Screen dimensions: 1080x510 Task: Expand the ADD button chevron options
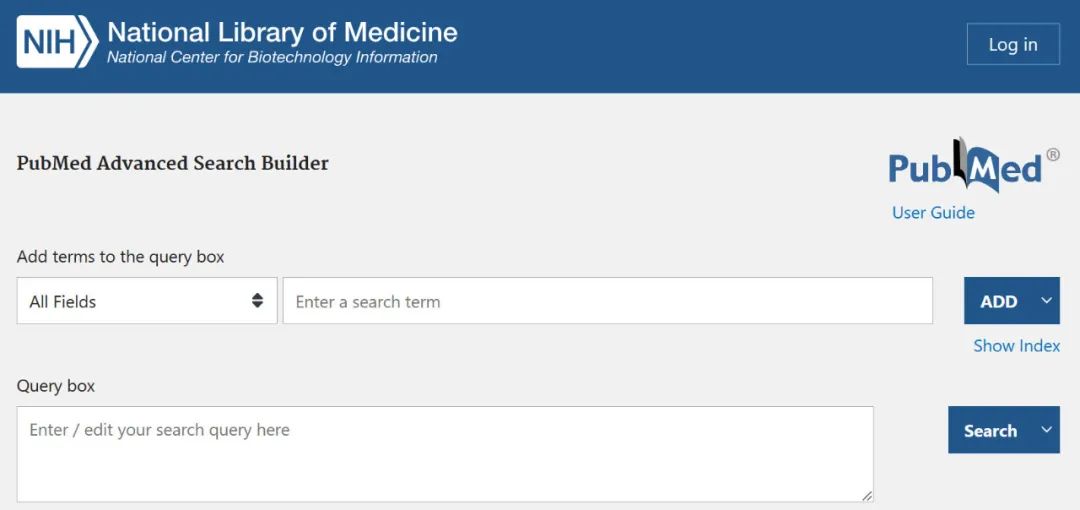(1046, 301)
